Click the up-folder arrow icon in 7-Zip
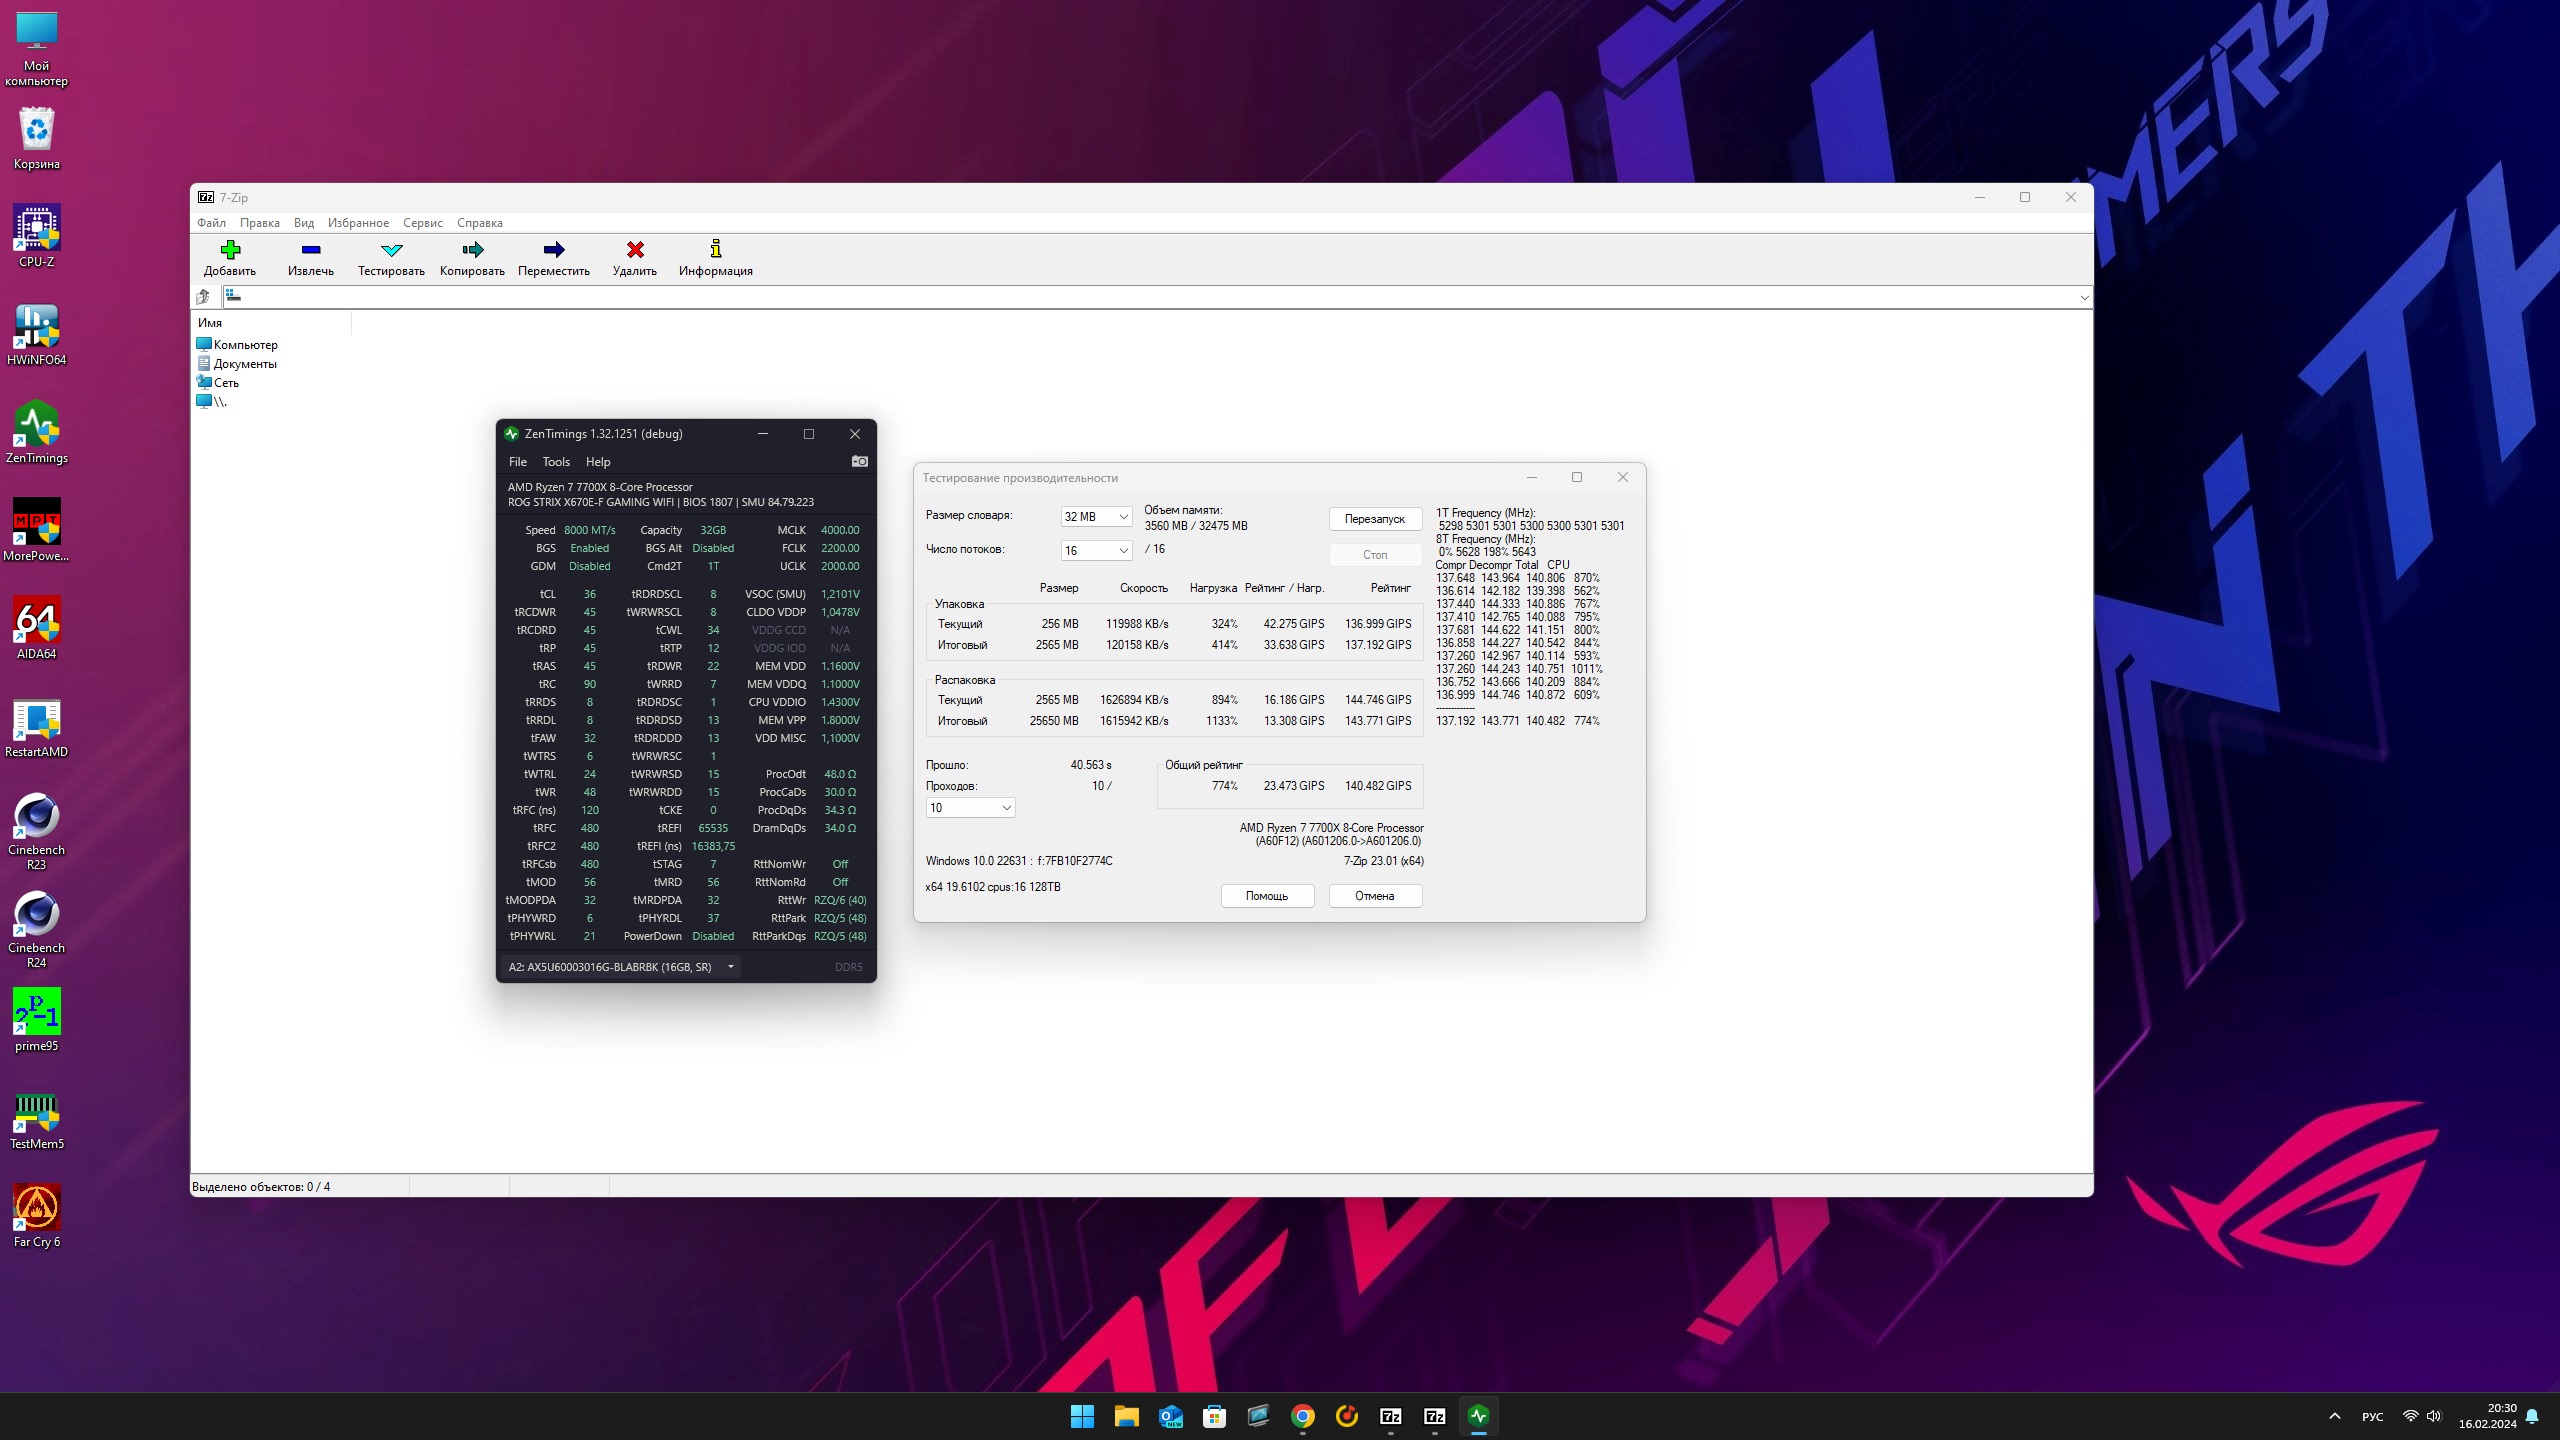 tap(204, 297)
